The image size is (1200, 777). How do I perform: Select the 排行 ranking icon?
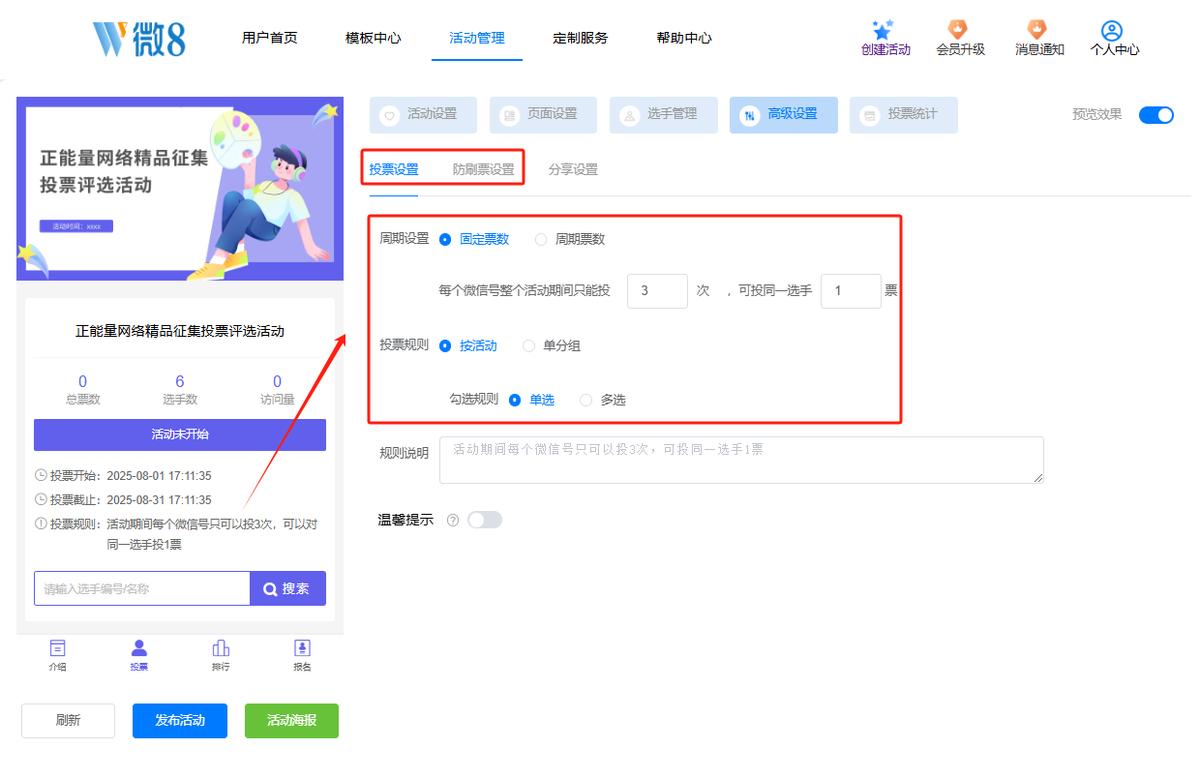coord(221,648)
